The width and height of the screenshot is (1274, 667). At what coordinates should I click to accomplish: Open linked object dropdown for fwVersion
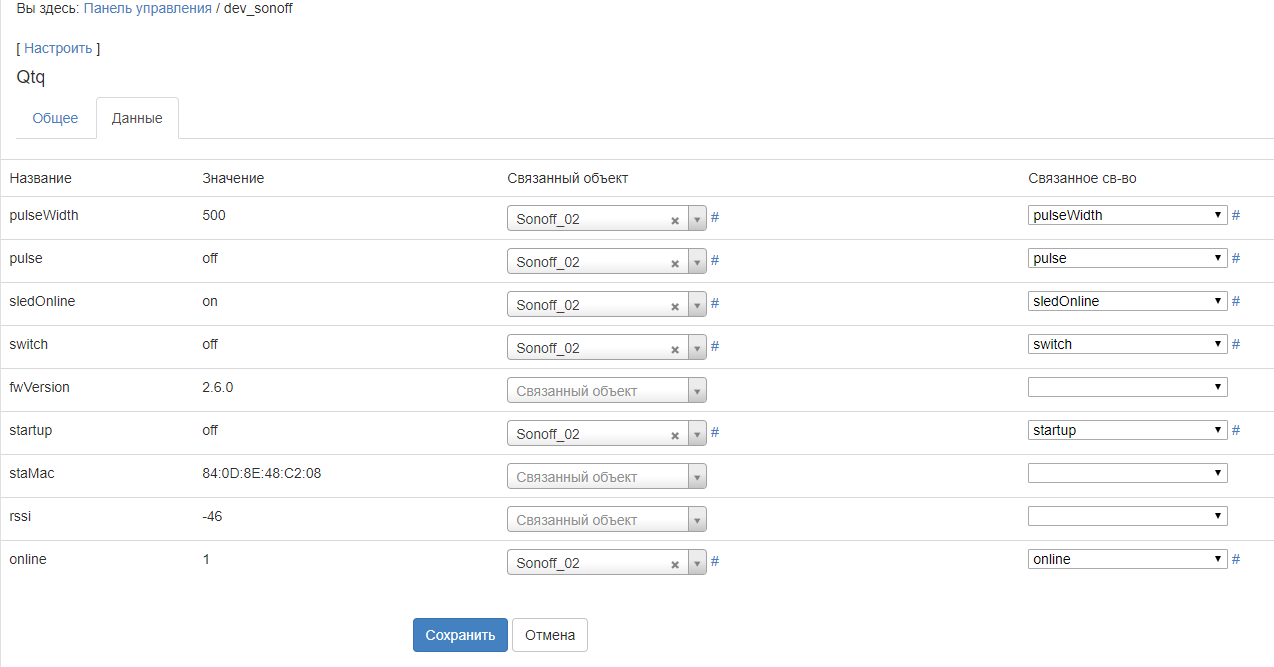tap(606, 391)
